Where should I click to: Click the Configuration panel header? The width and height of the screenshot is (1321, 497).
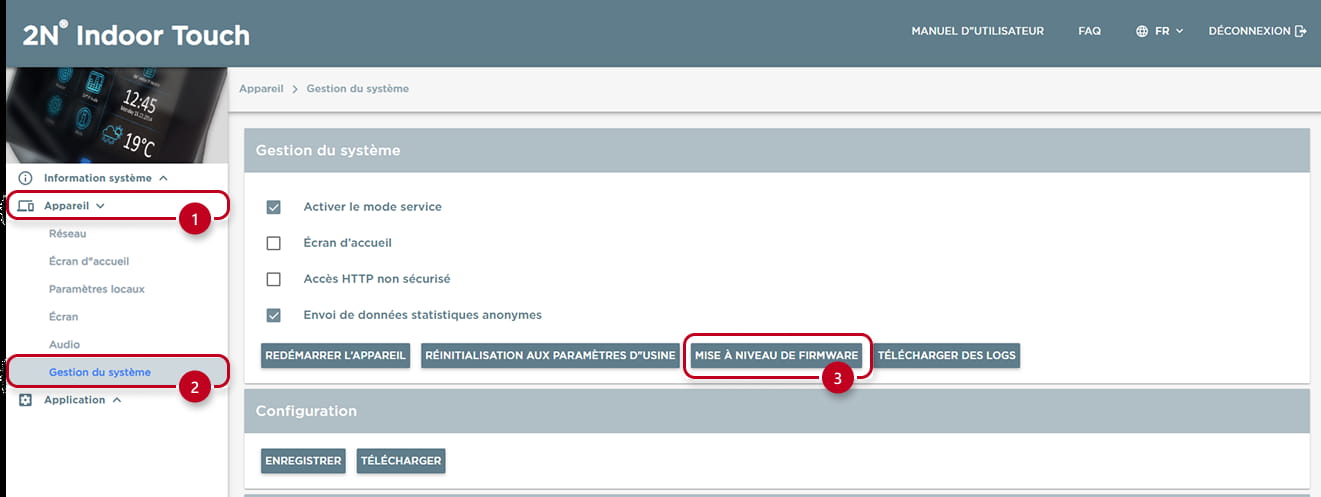click(777, 411)
